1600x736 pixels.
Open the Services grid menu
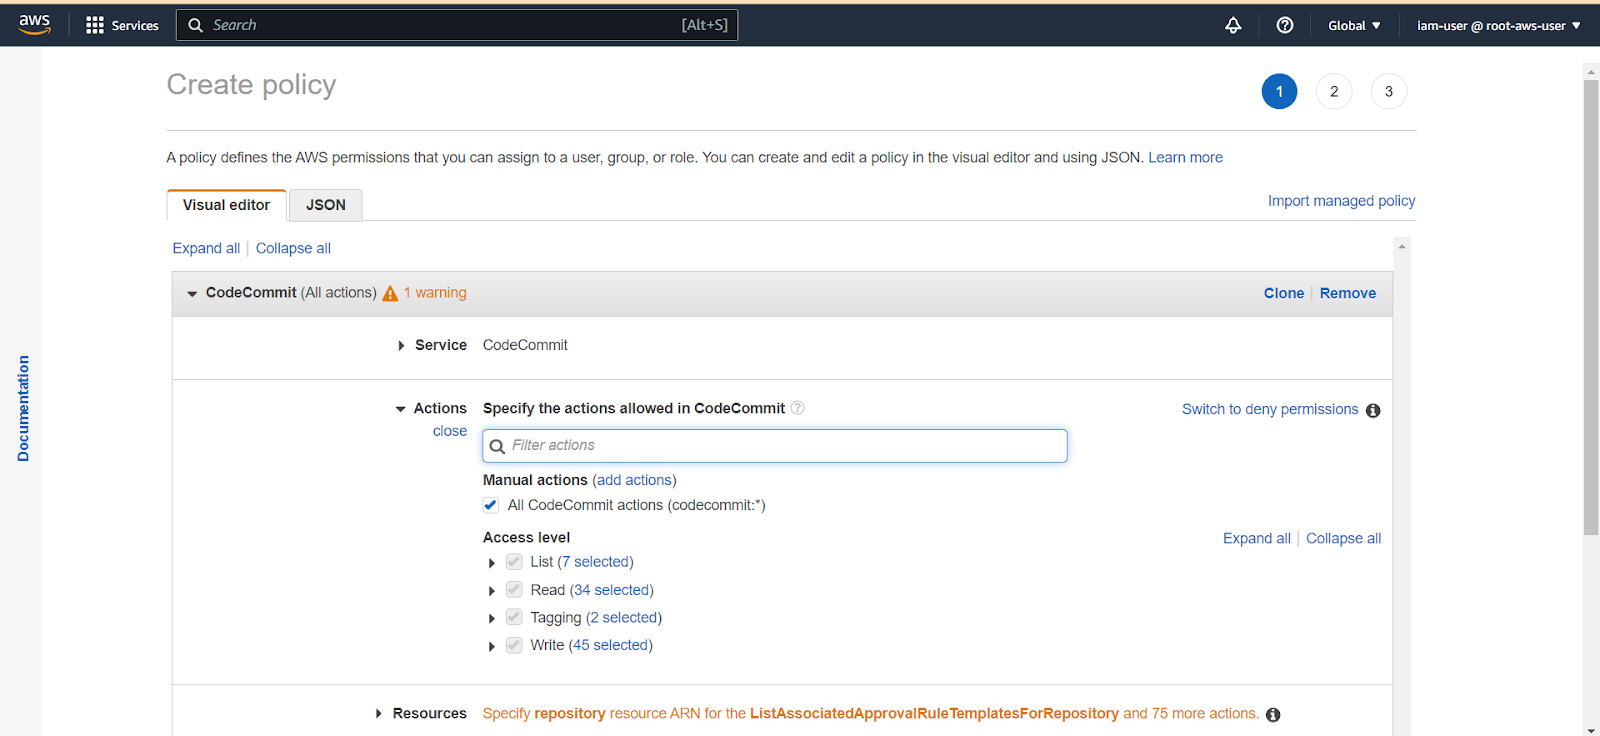point(122,25)
